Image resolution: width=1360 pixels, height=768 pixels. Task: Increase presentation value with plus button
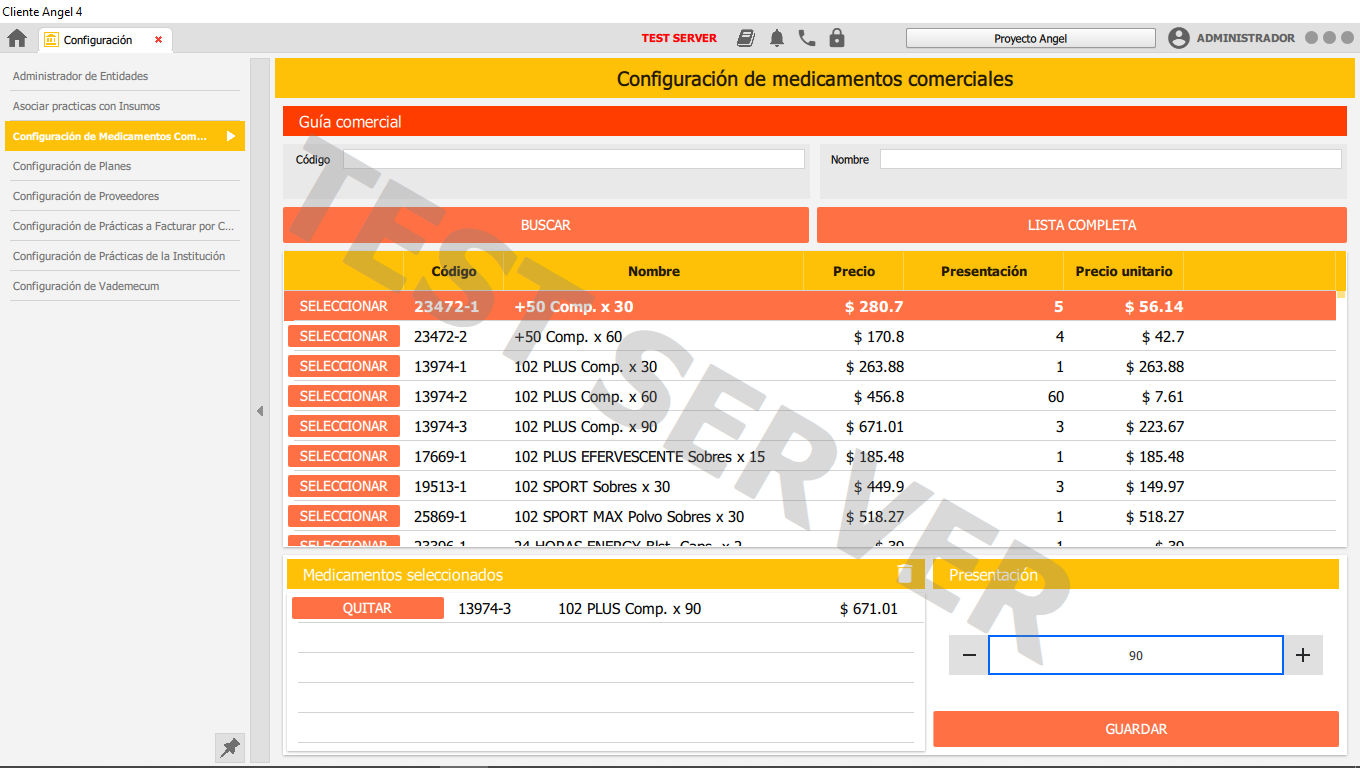tap(1303, 655)
